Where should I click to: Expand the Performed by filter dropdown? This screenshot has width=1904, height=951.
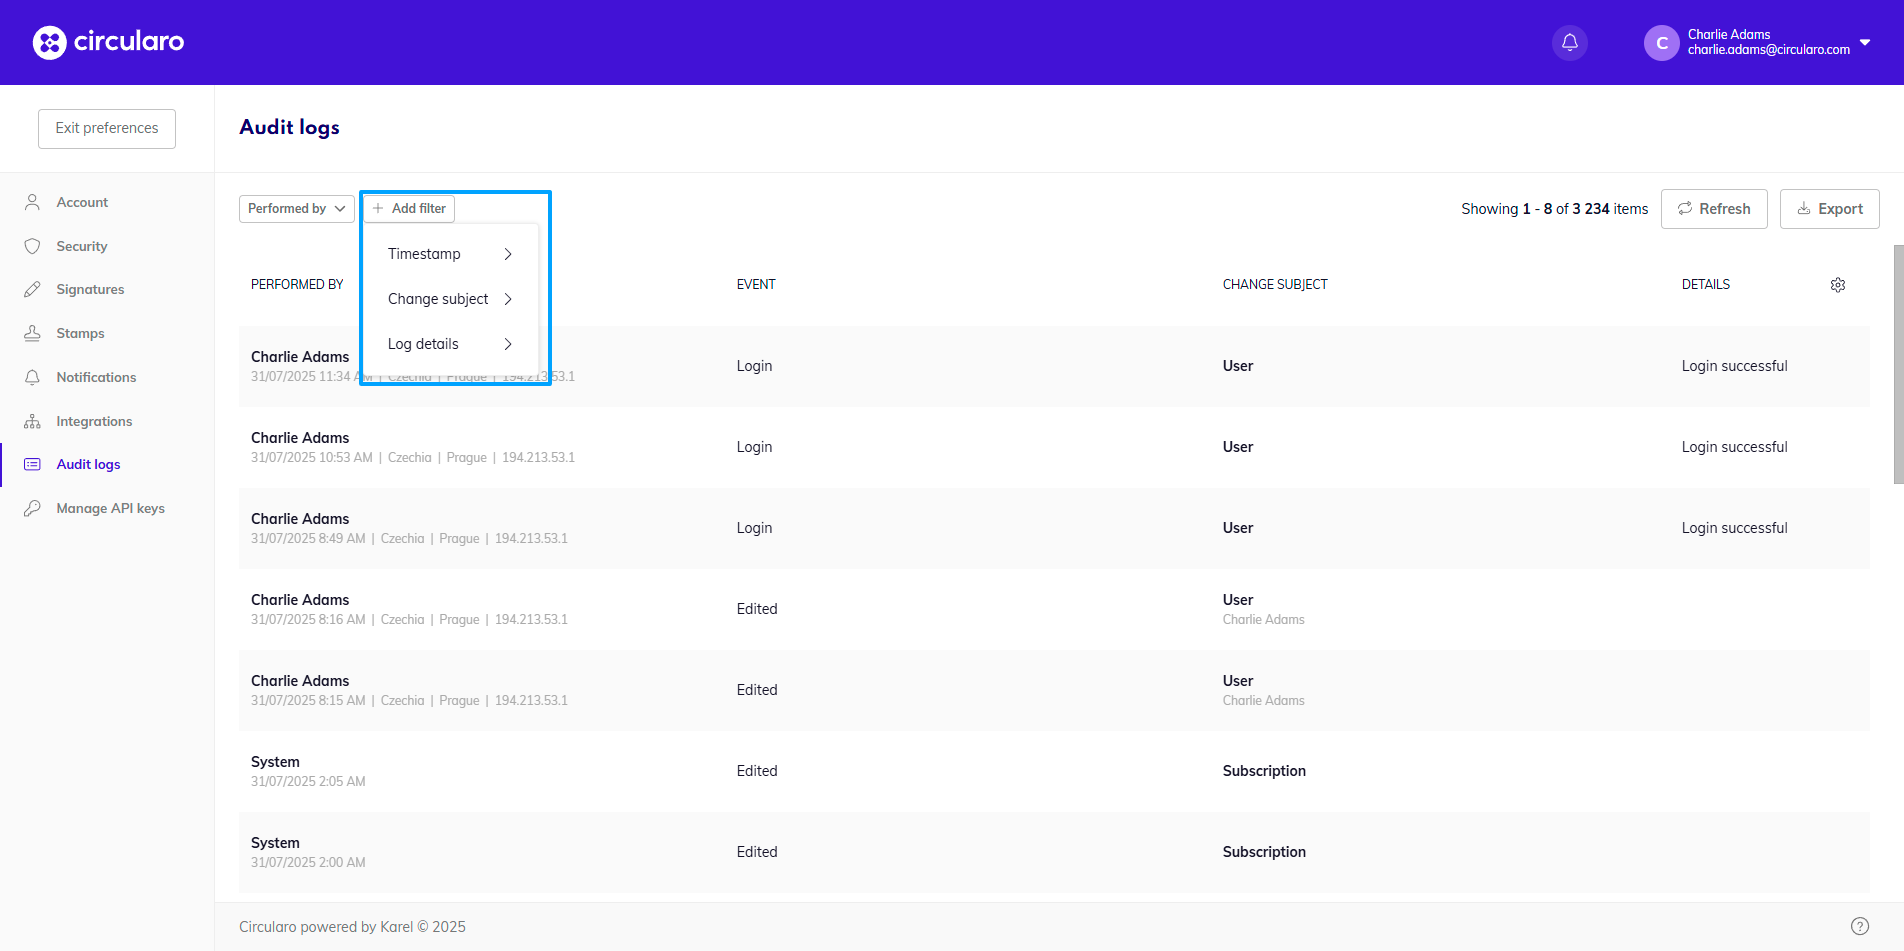296,208
